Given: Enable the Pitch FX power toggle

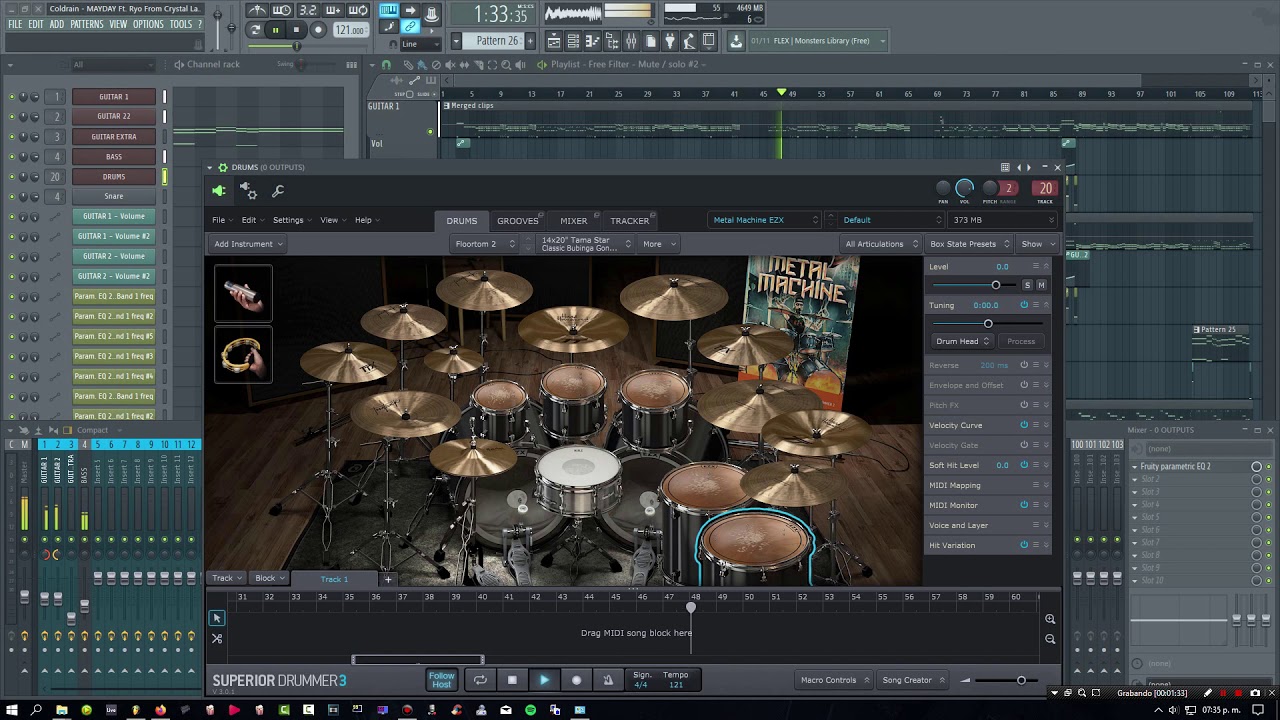Looking at the screenshot, I should (x=1024, y=405).
